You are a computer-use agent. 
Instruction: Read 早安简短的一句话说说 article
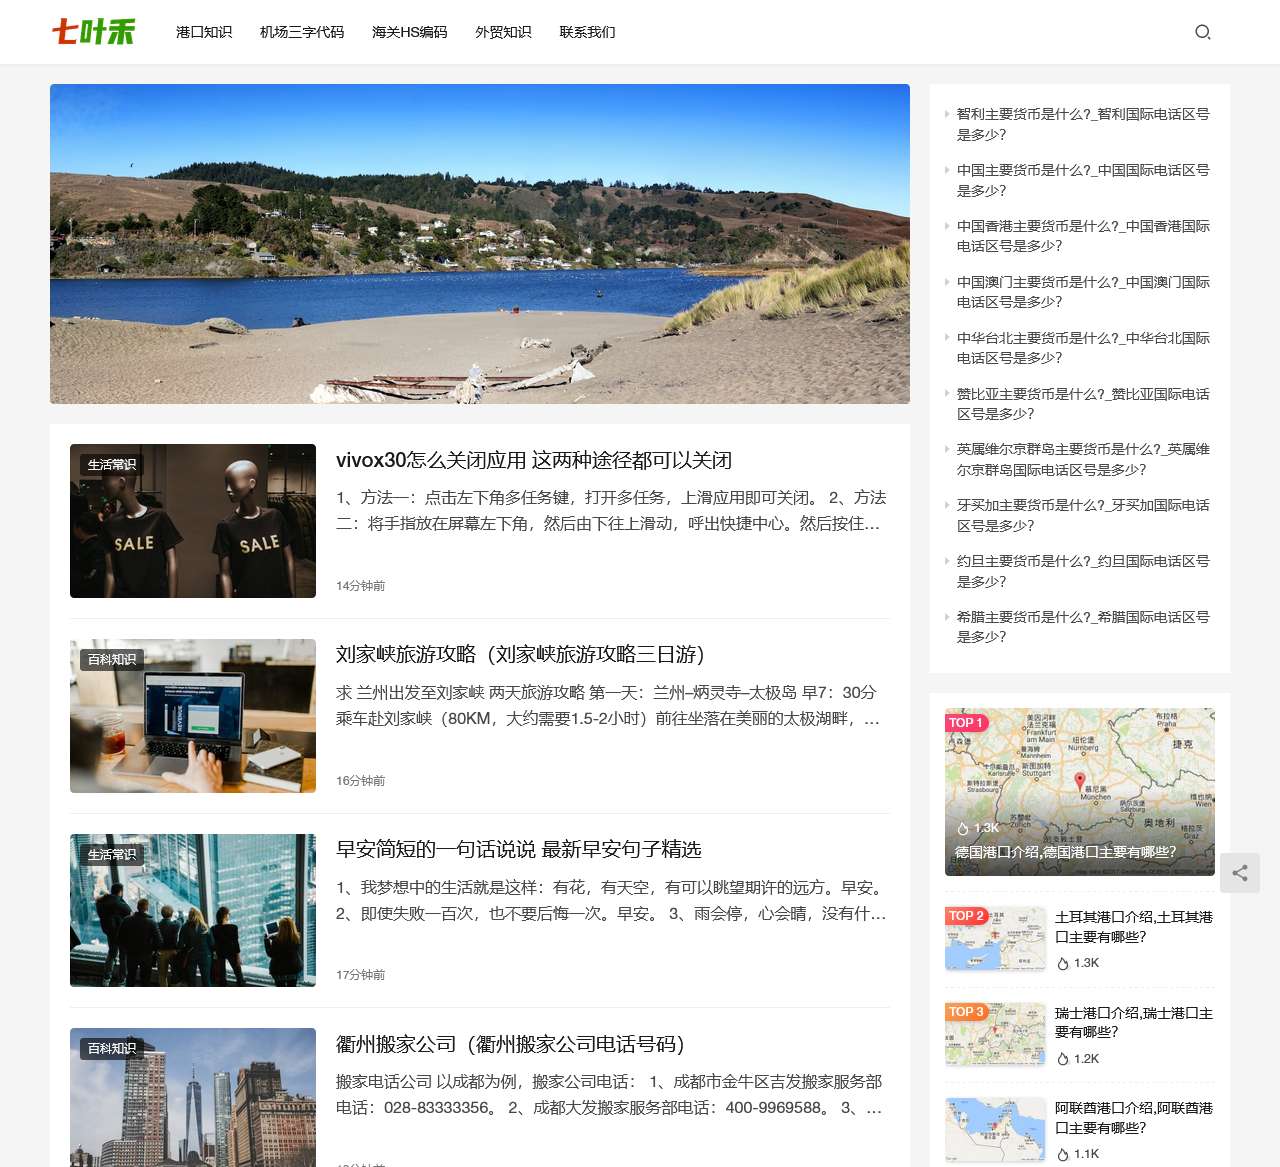pos(519,849)
